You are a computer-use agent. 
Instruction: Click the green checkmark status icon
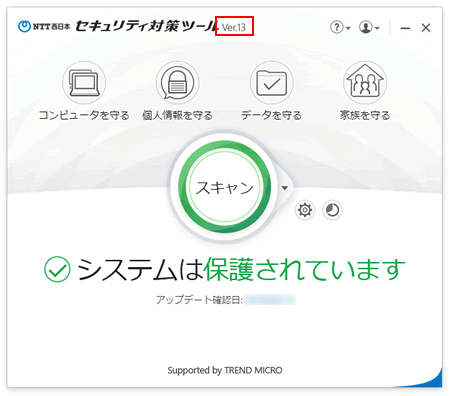(x=57, y=269)
